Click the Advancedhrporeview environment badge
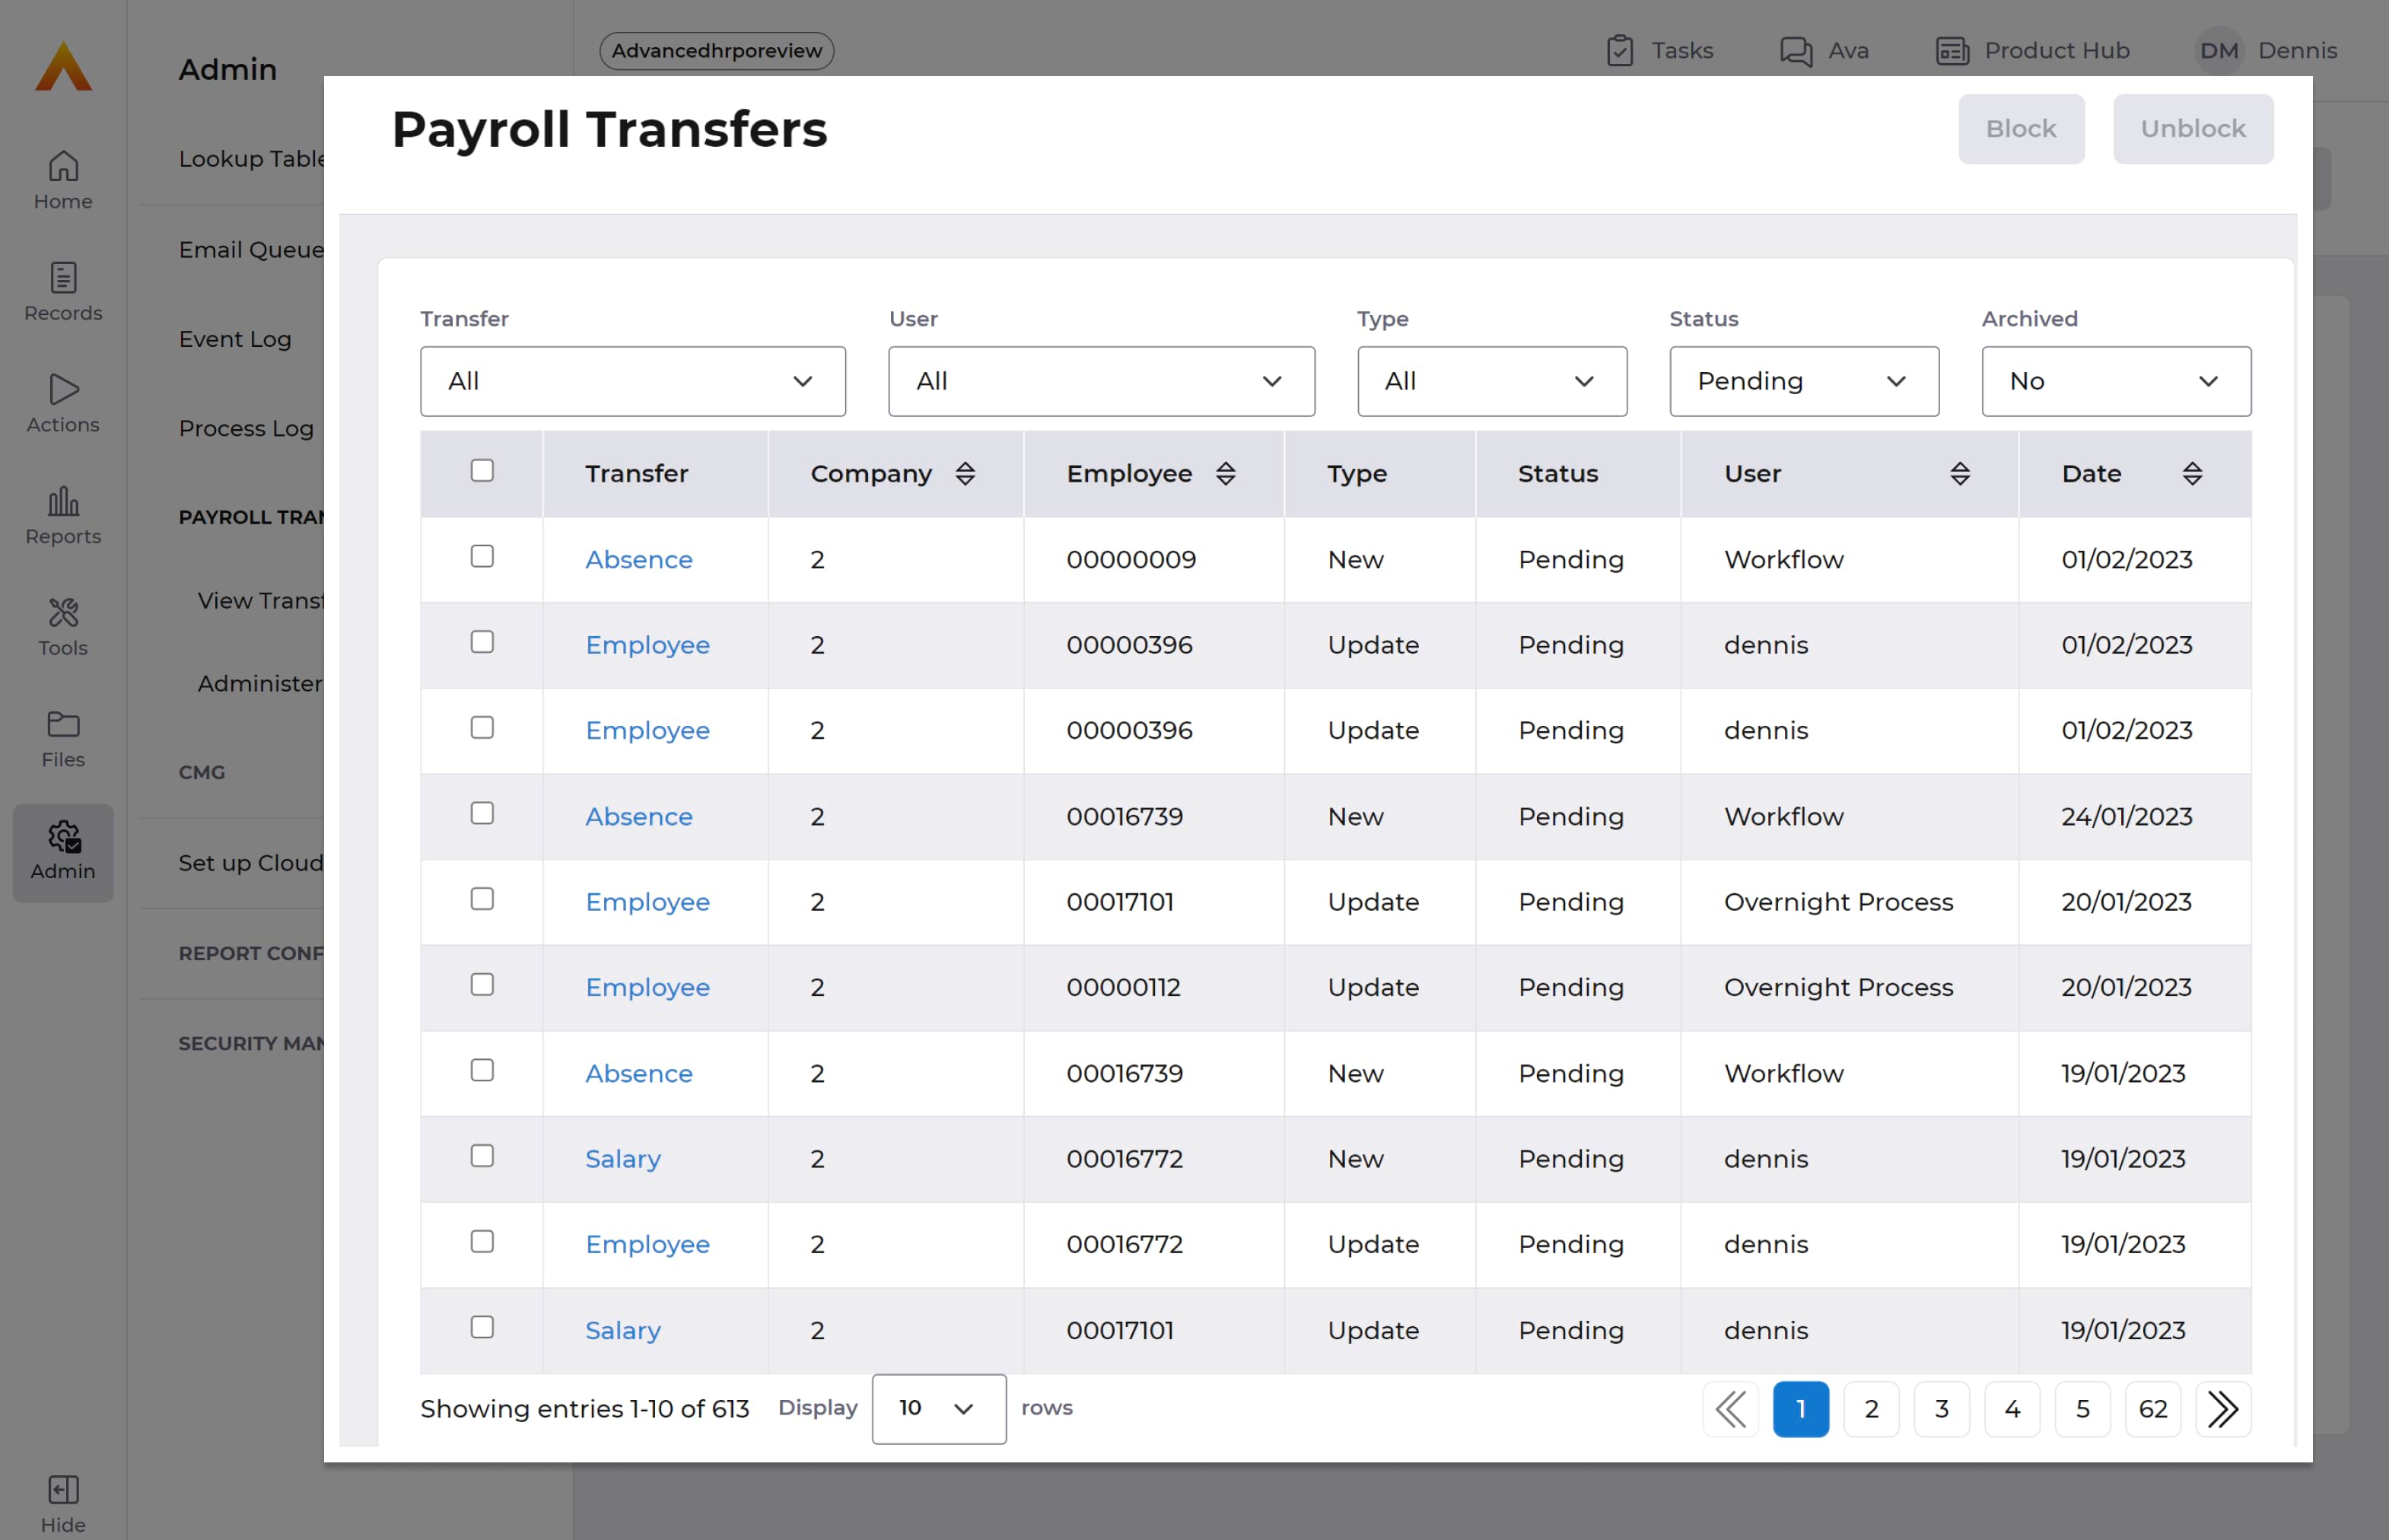The image size is (2389, 1540). pyautogui.click(x=717, y=50)
